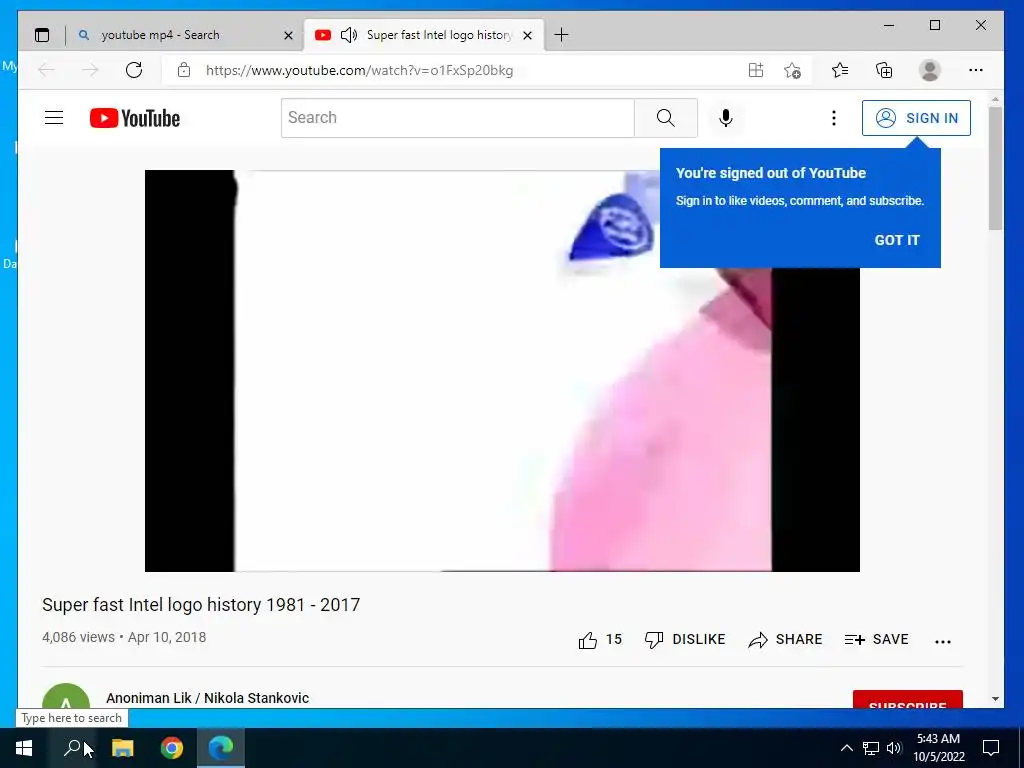
Task: Subscribe to the channel
Action: [x=908, y=699]
